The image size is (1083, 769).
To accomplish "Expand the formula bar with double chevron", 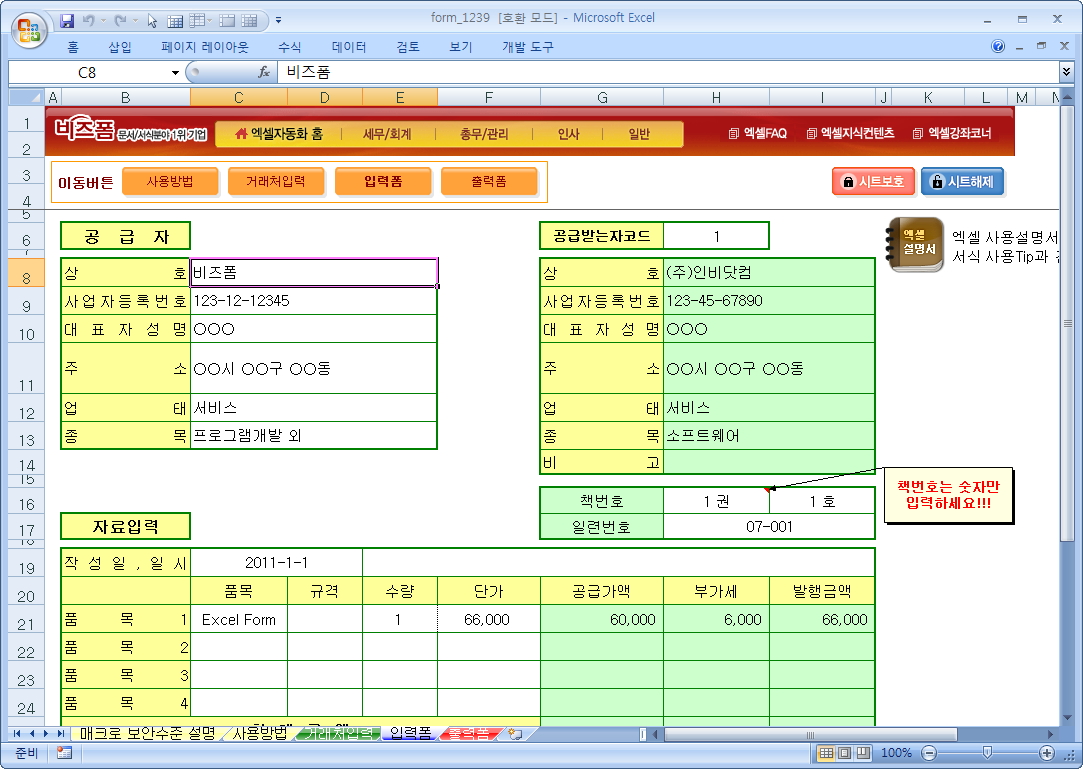I will (1066, 72).
